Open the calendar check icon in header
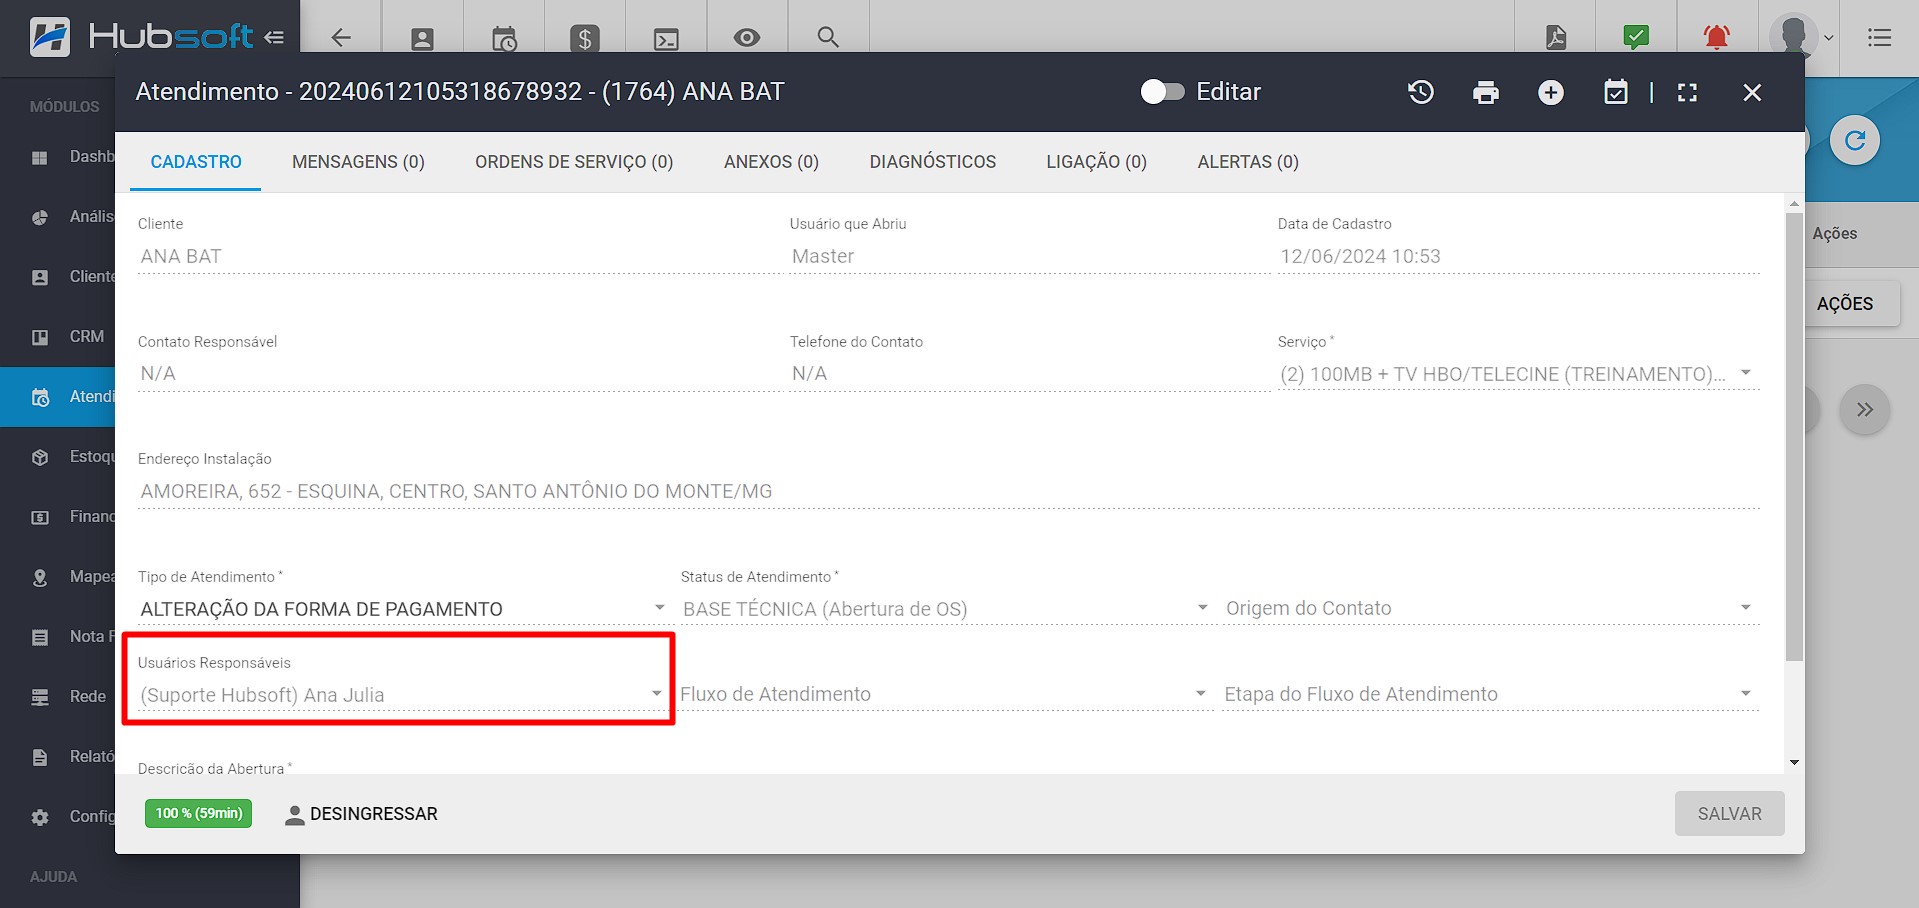Viewport: 1919px width, 908px height. (x=1616, y=93)
